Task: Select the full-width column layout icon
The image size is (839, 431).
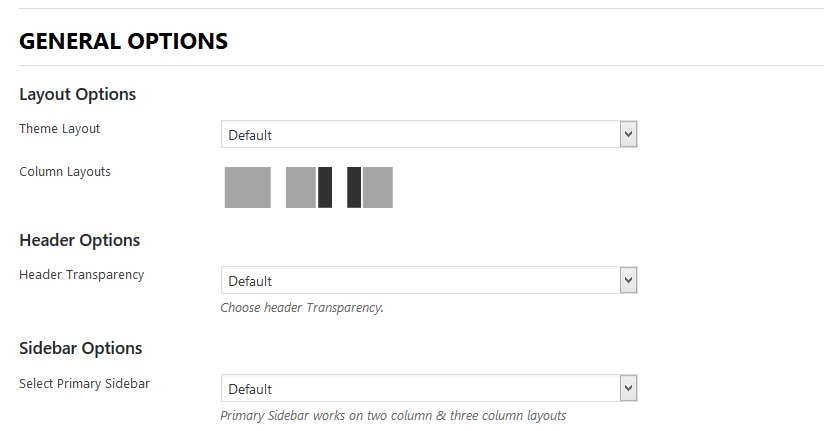Action: coord(247,187)
